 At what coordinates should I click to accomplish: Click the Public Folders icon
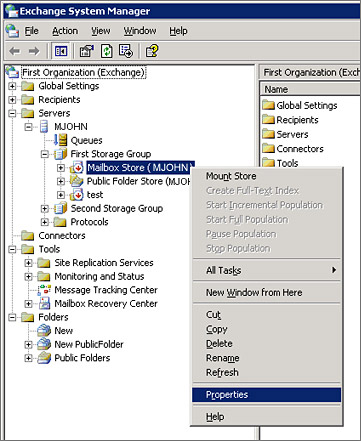point(44,358)
